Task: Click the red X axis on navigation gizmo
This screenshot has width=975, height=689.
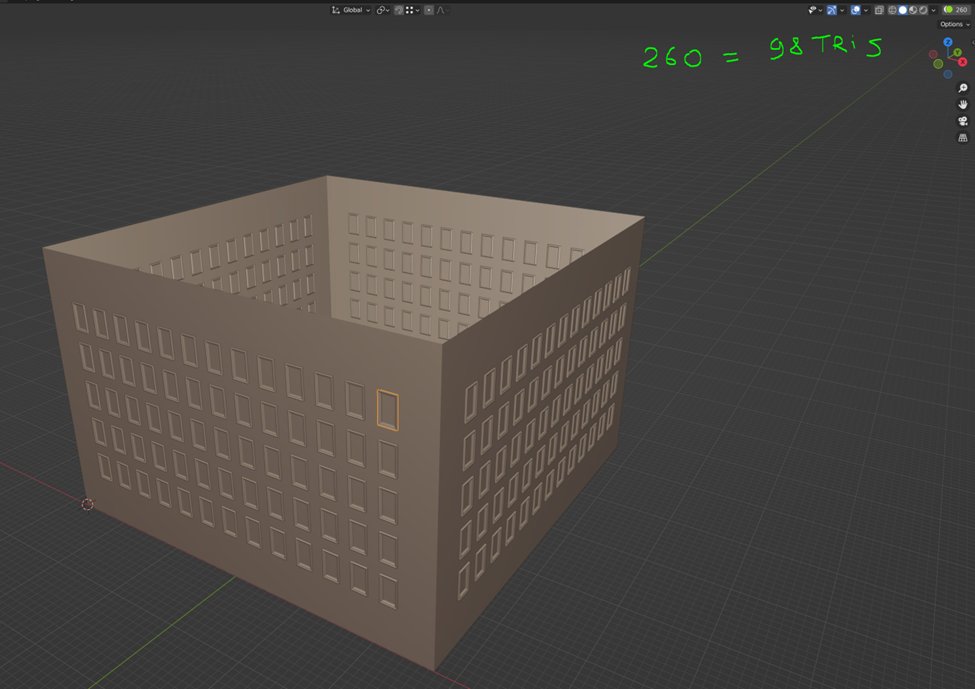Action: 963,62
